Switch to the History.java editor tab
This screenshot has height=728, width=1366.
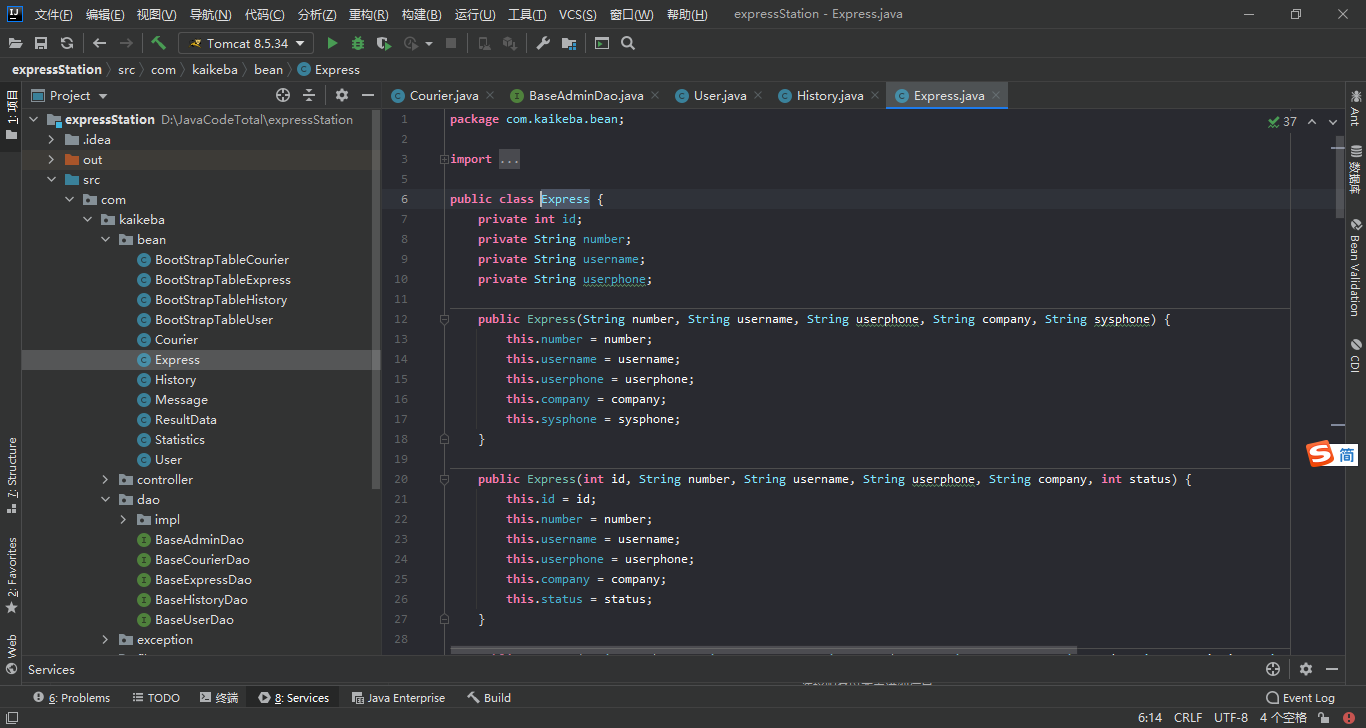tap(829, 95)
